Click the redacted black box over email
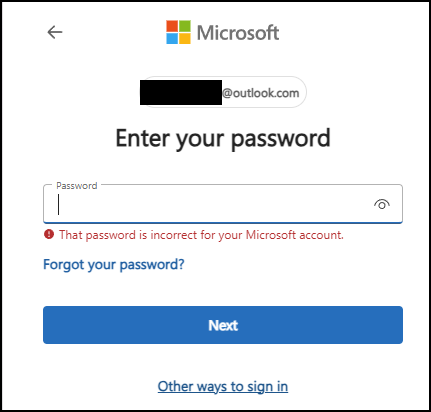Viewport: 431px width, 412px height. 181,92
